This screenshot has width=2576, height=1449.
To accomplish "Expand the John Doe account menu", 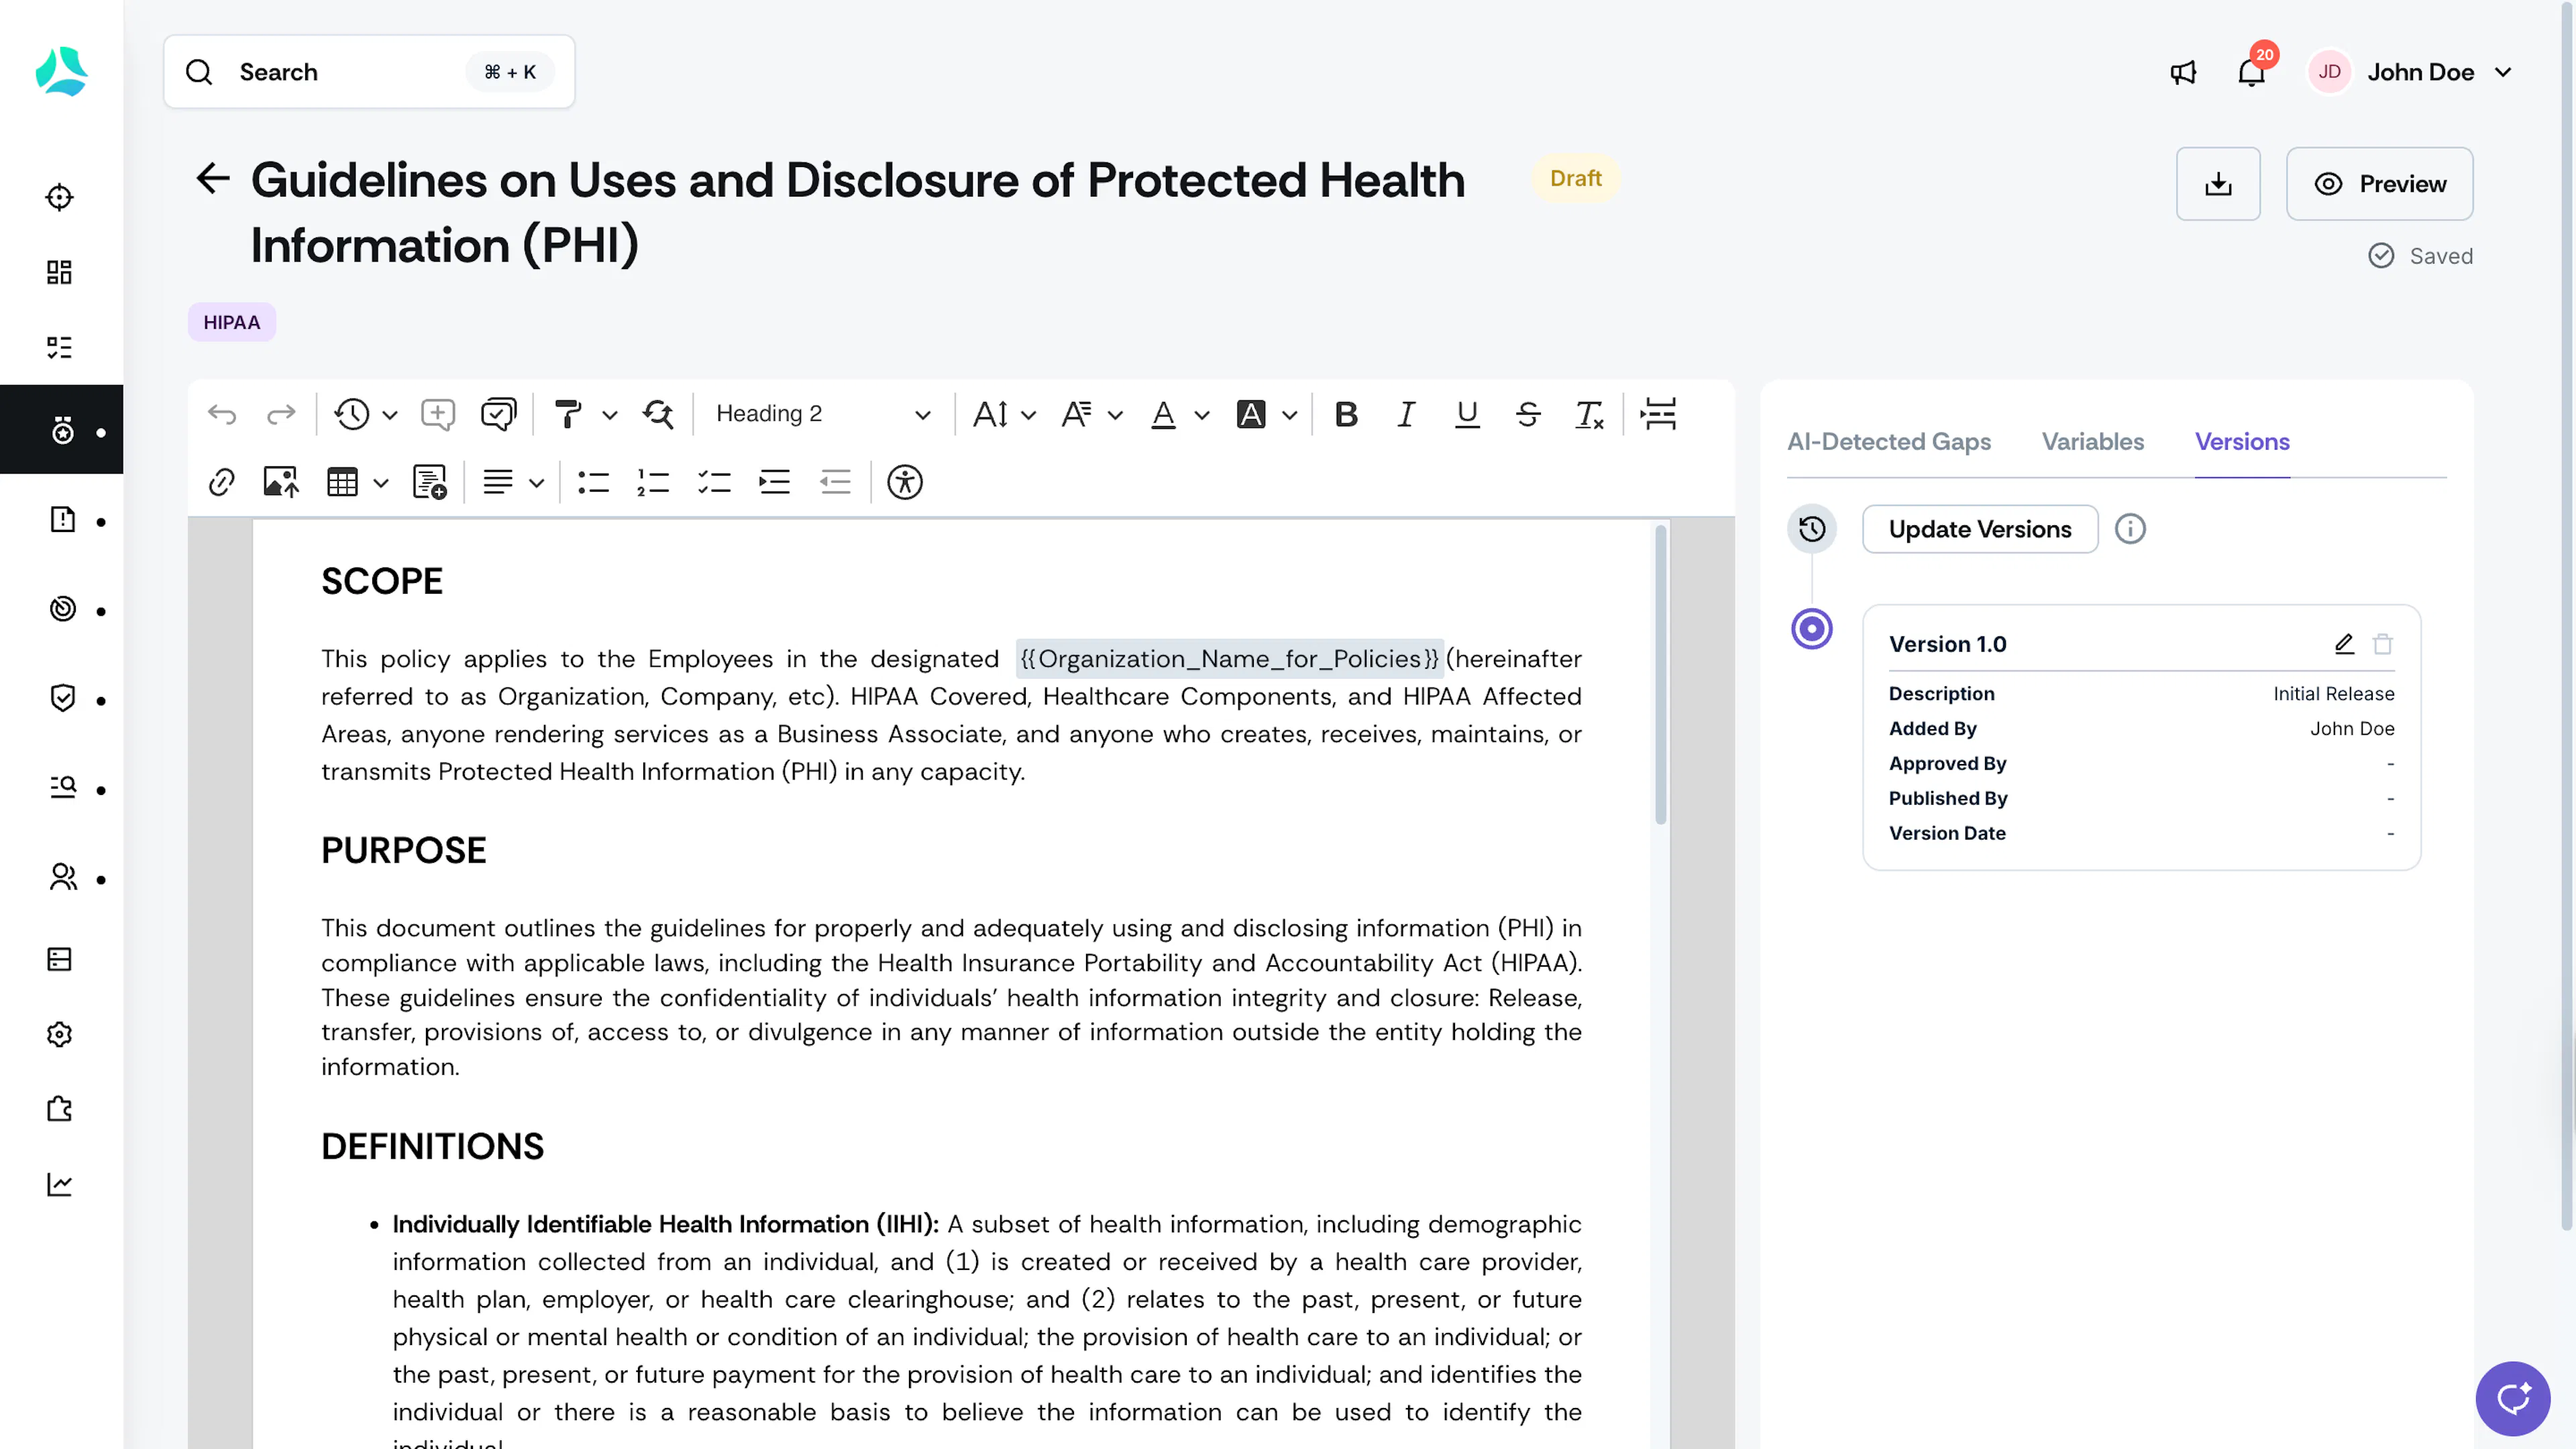I will [2503, 72].
